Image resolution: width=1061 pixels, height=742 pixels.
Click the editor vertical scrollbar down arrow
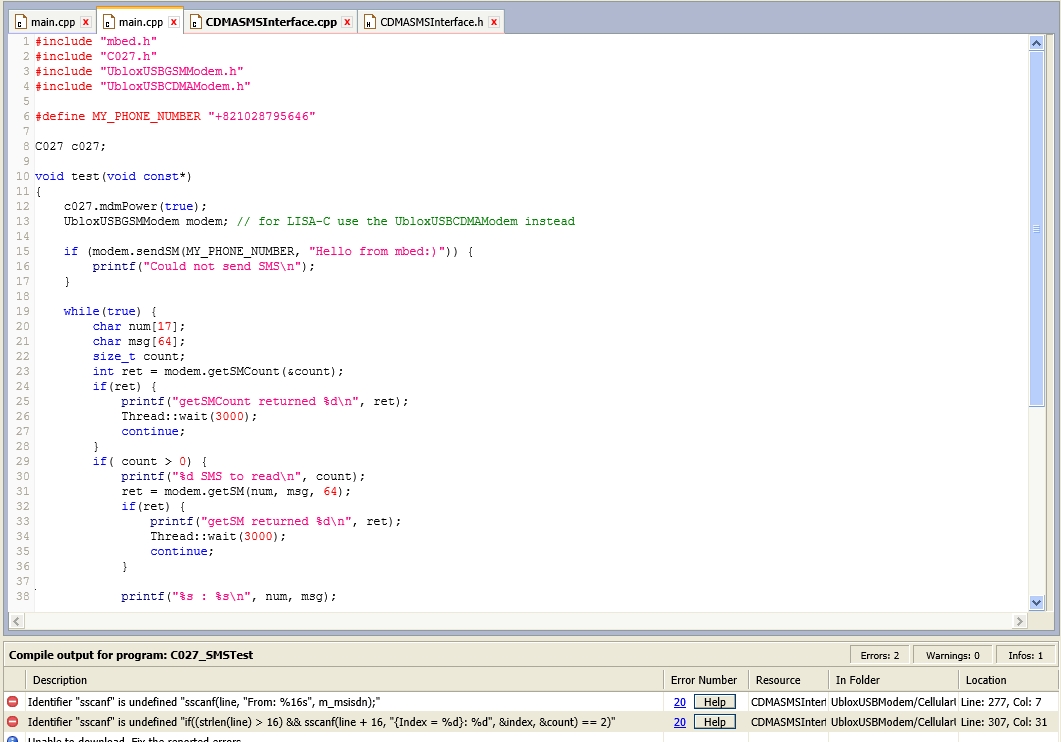(x=1037, y=602)
